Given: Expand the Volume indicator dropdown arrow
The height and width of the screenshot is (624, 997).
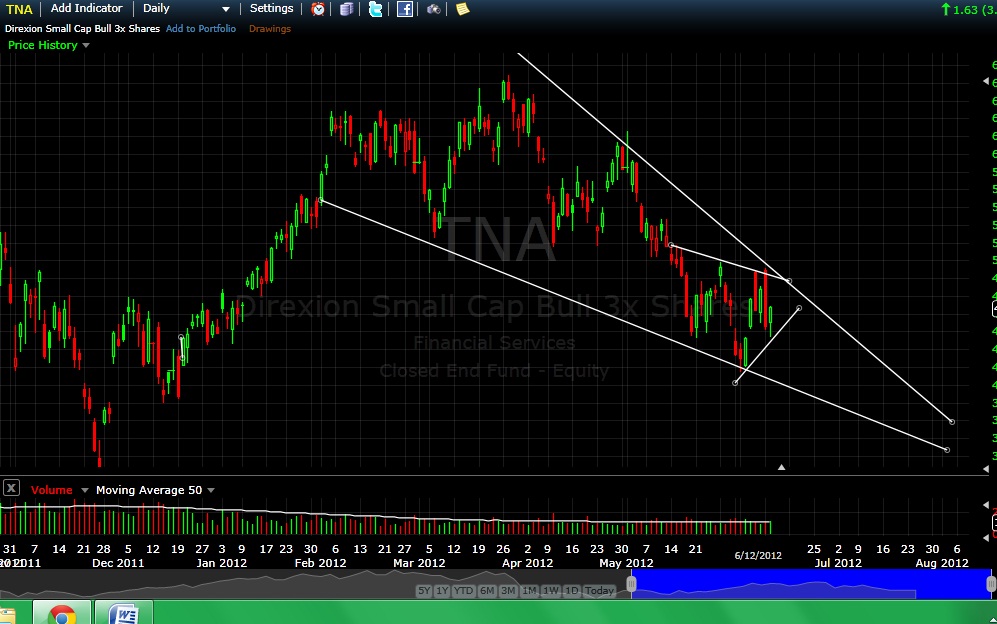Looking at the screenshot, I should coord(85,490).
